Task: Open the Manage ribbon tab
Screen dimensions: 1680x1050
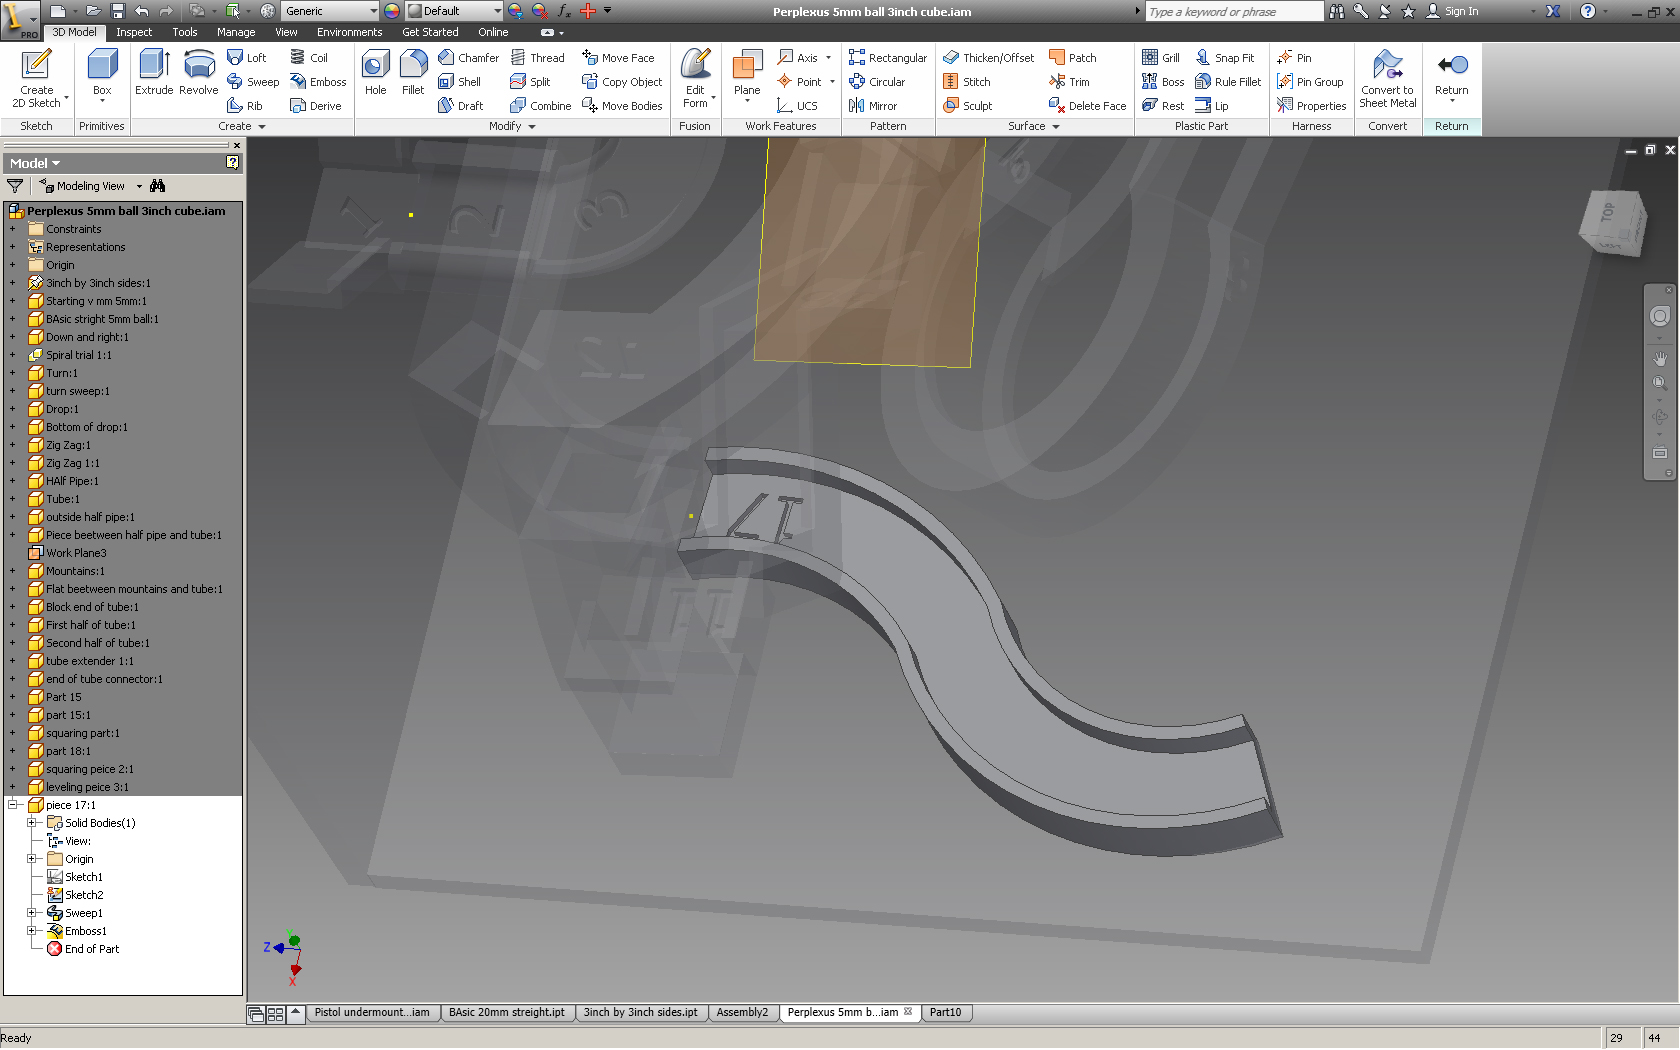Action: pos(236,32)
